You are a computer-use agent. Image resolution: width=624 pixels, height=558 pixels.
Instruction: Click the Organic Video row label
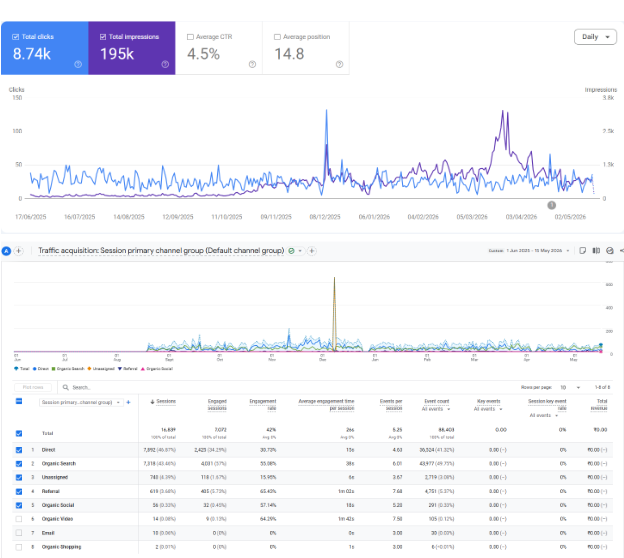click(x=57, y=519)
